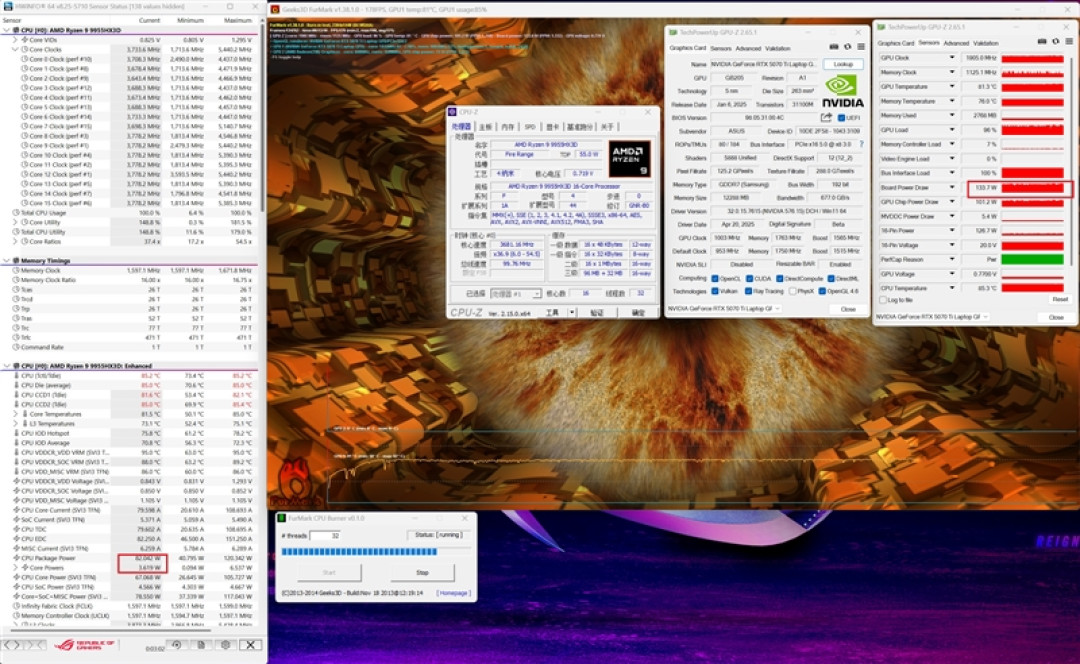This screenshot has height=664, width=1080.
Task: Open GPU selector dropdown in GPU-Z Graphics Card window
Action: [724, 309]
